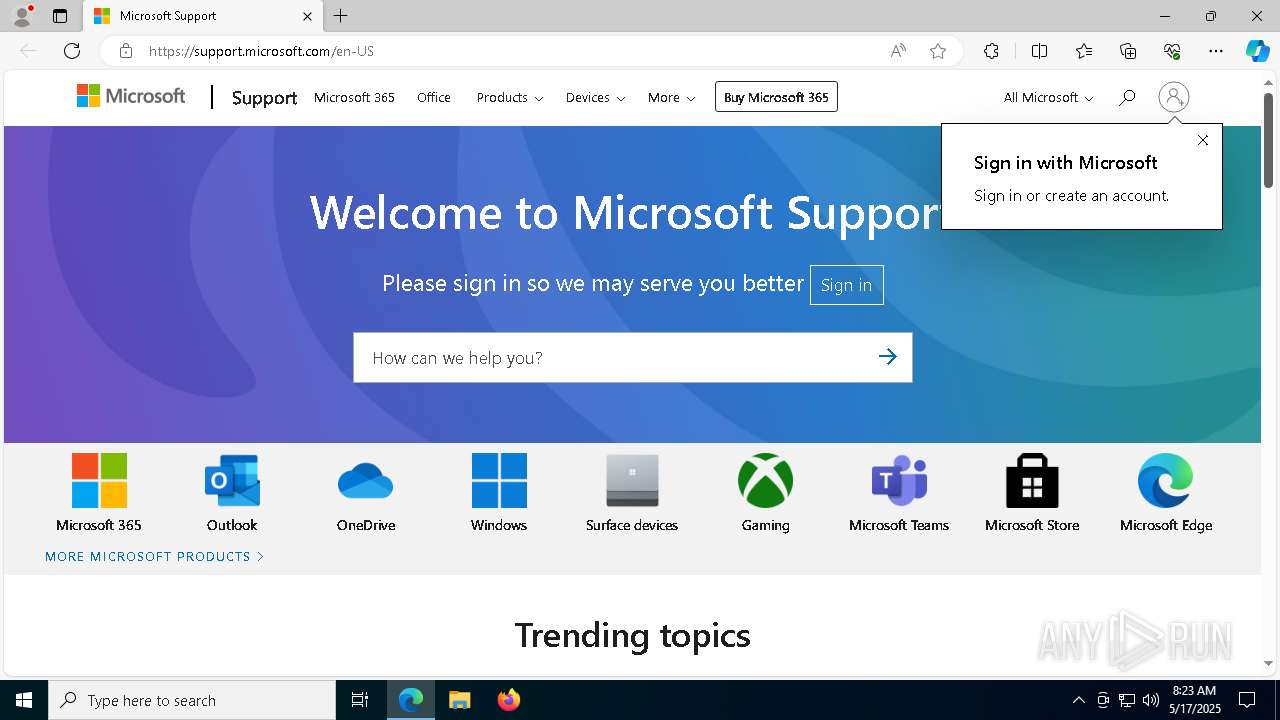Open Read aloud in address bar
The height and width of the screenshot is (720, 1280).
[x=898, y=51]
